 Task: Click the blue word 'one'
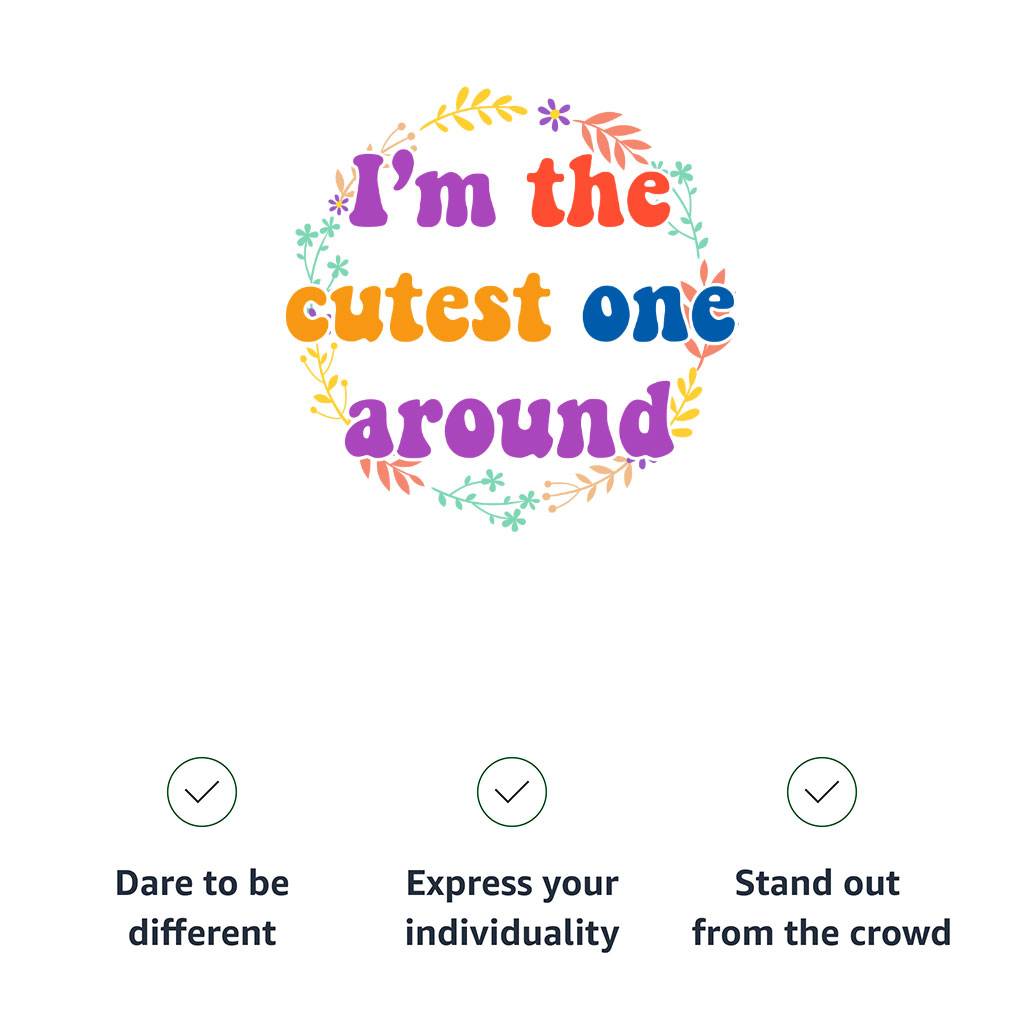coord(658,310)
